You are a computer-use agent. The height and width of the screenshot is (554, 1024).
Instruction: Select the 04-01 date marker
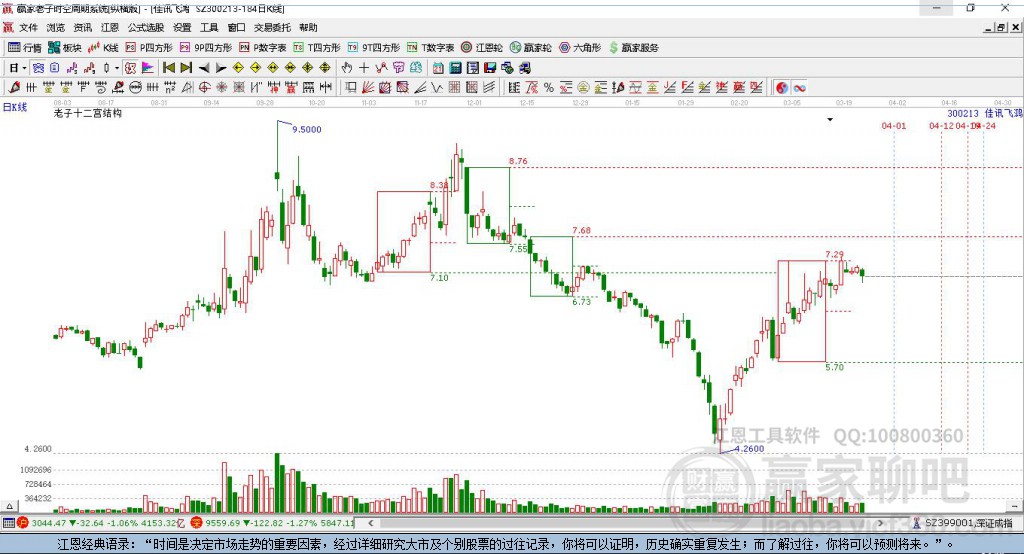coord(894,125)
